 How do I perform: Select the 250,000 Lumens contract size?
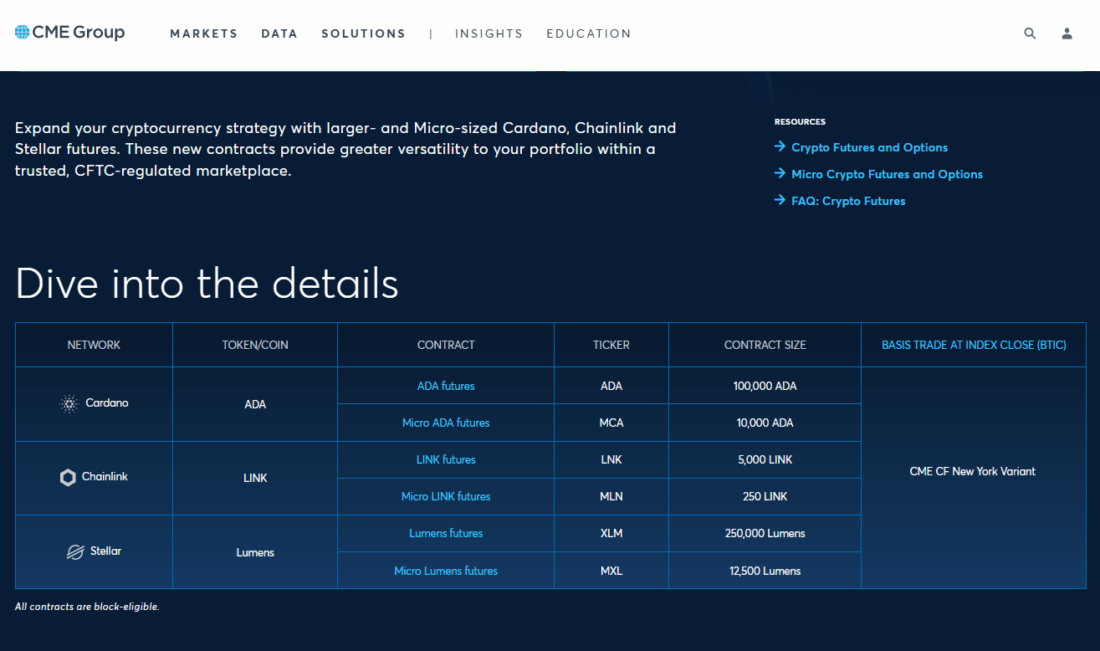click(765, 533)
